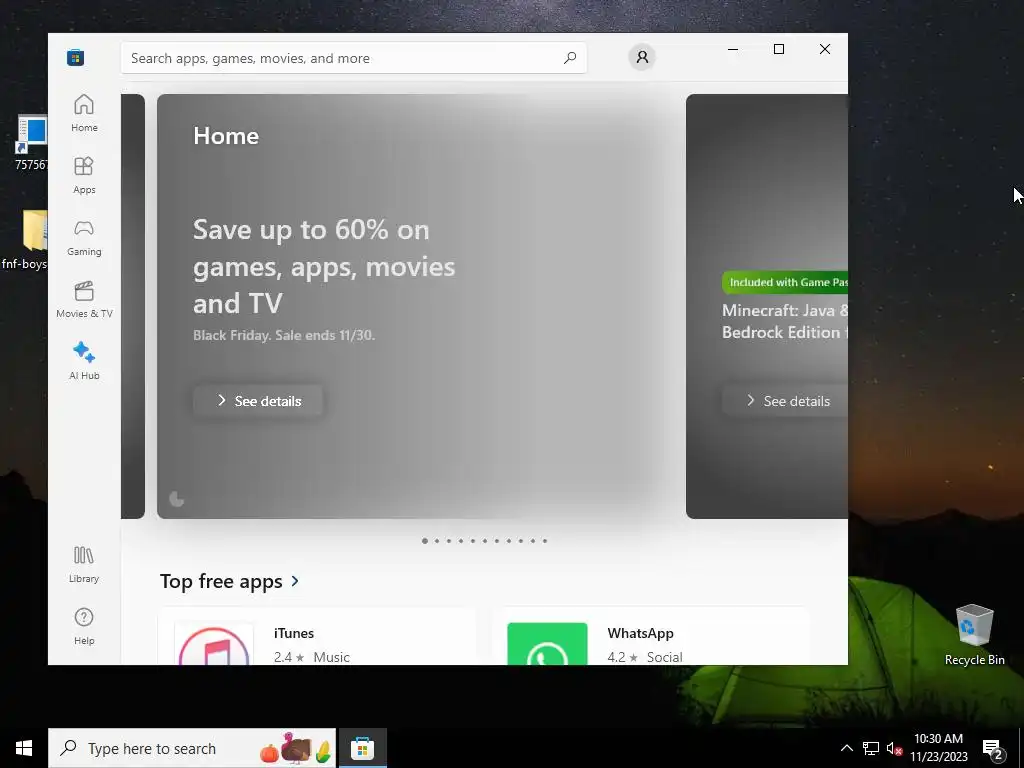Open the Home section in sidebar

84,113
